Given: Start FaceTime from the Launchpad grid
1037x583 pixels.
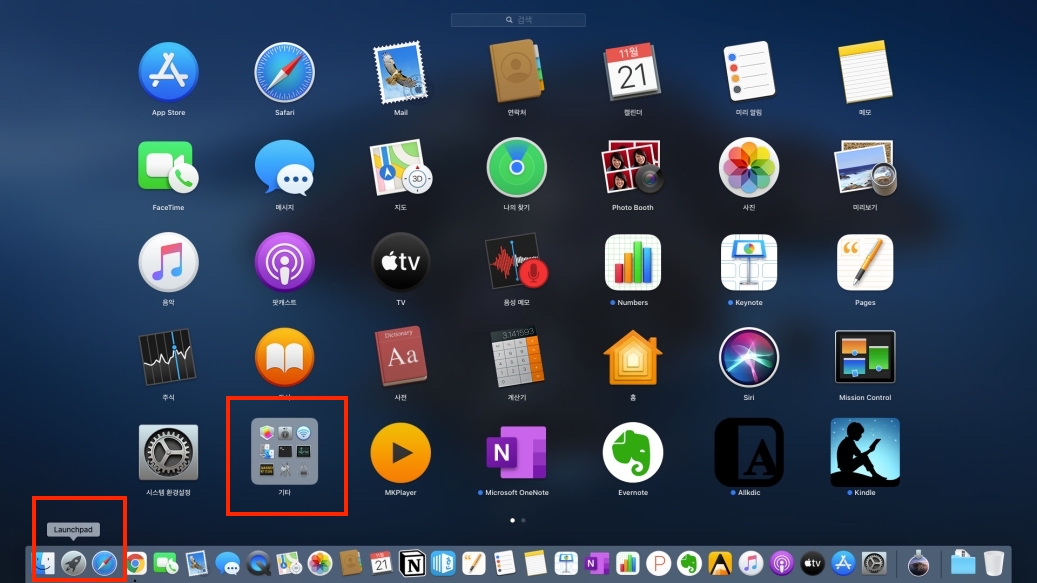Looking at the screenshot, I should coord(168,167).
